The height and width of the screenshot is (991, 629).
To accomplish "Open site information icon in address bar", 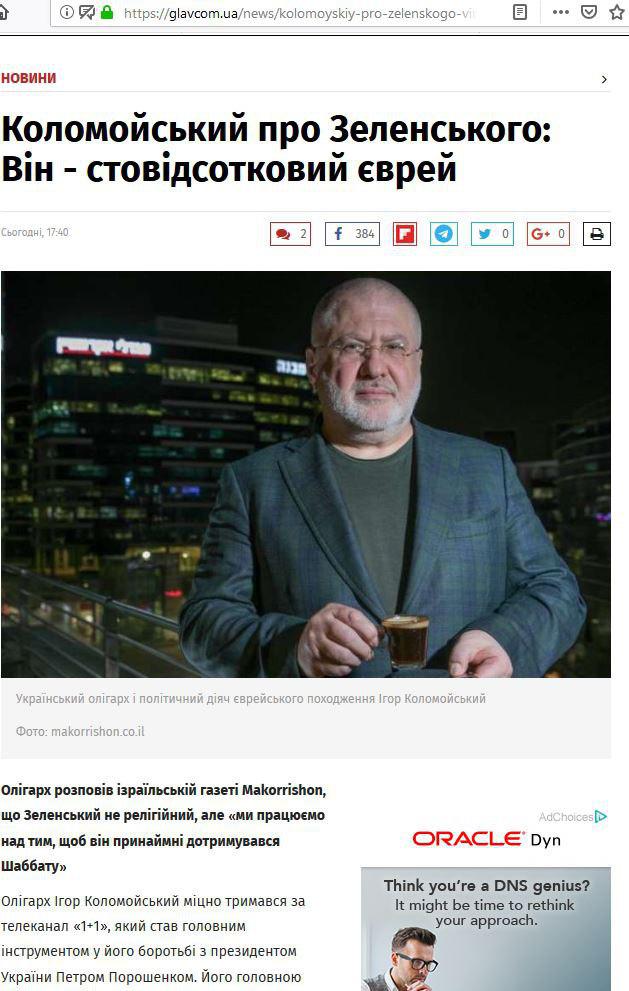I will (66, 12).
